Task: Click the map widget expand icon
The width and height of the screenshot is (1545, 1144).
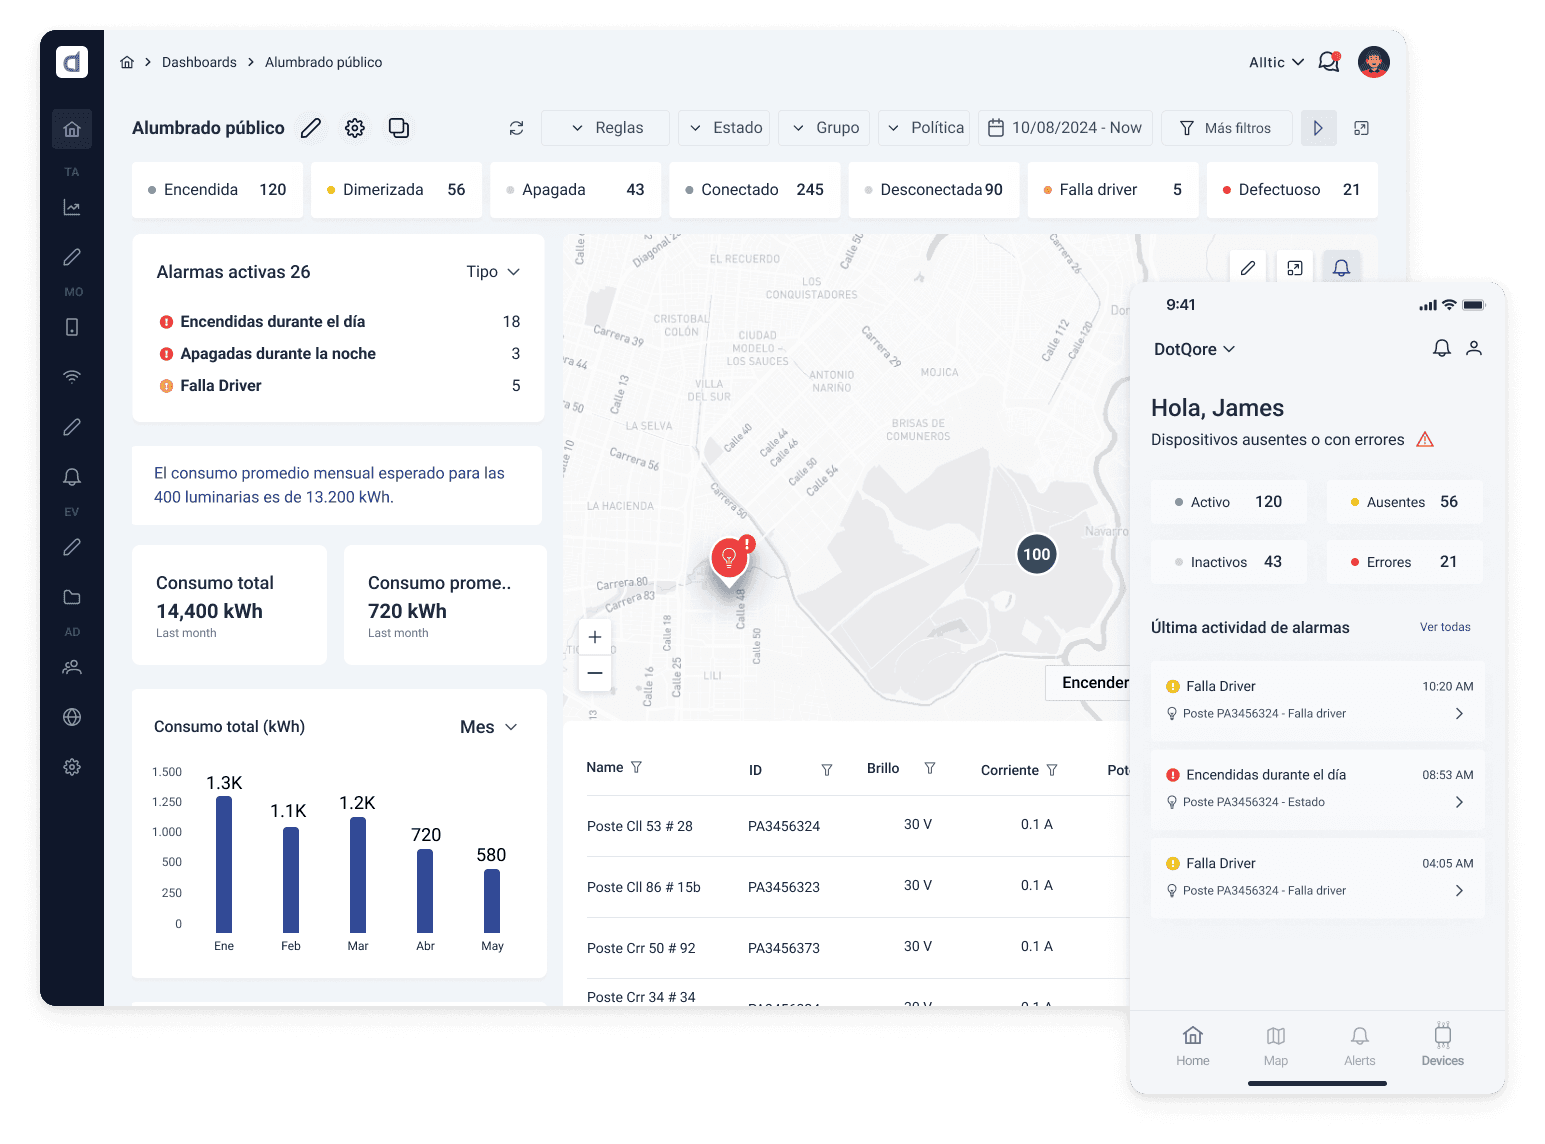Action: point(1295,268)
